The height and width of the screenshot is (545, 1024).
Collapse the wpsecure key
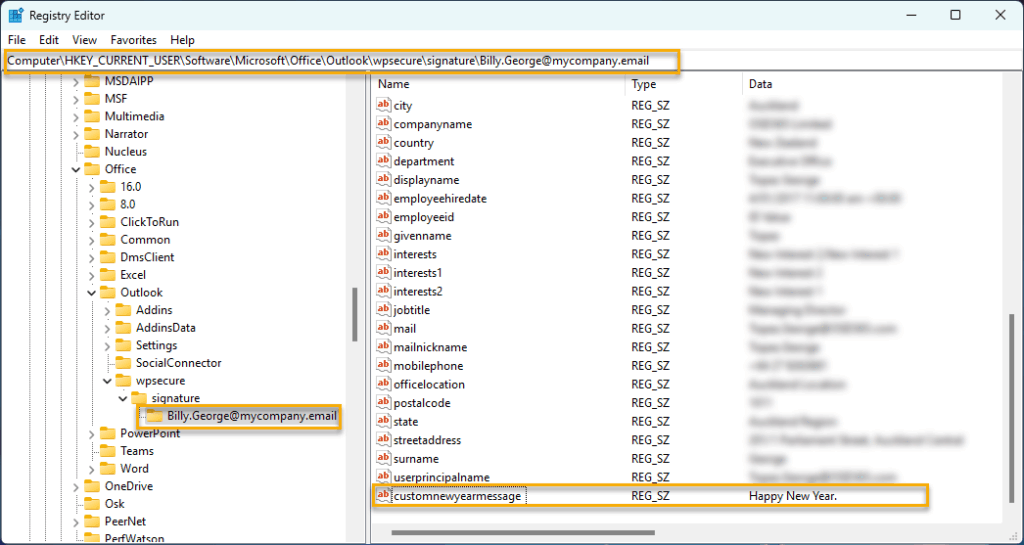[107, 381]
